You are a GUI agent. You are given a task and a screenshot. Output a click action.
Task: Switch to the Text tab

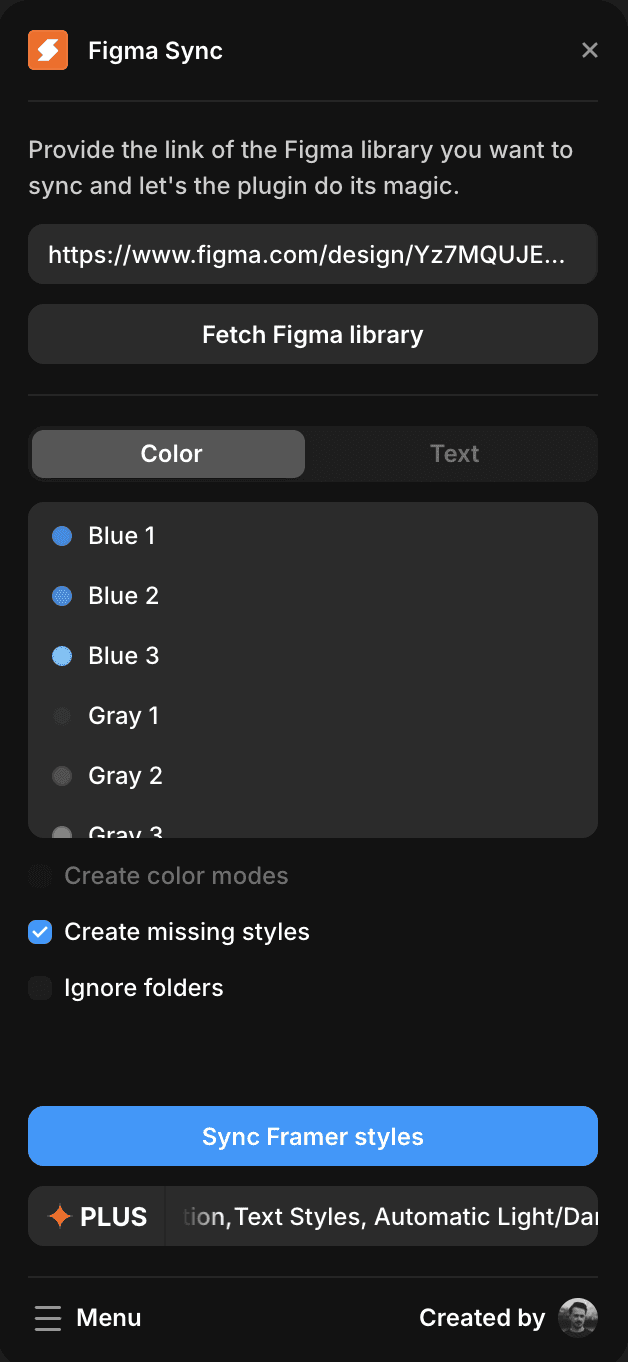(x=455, y=453)
